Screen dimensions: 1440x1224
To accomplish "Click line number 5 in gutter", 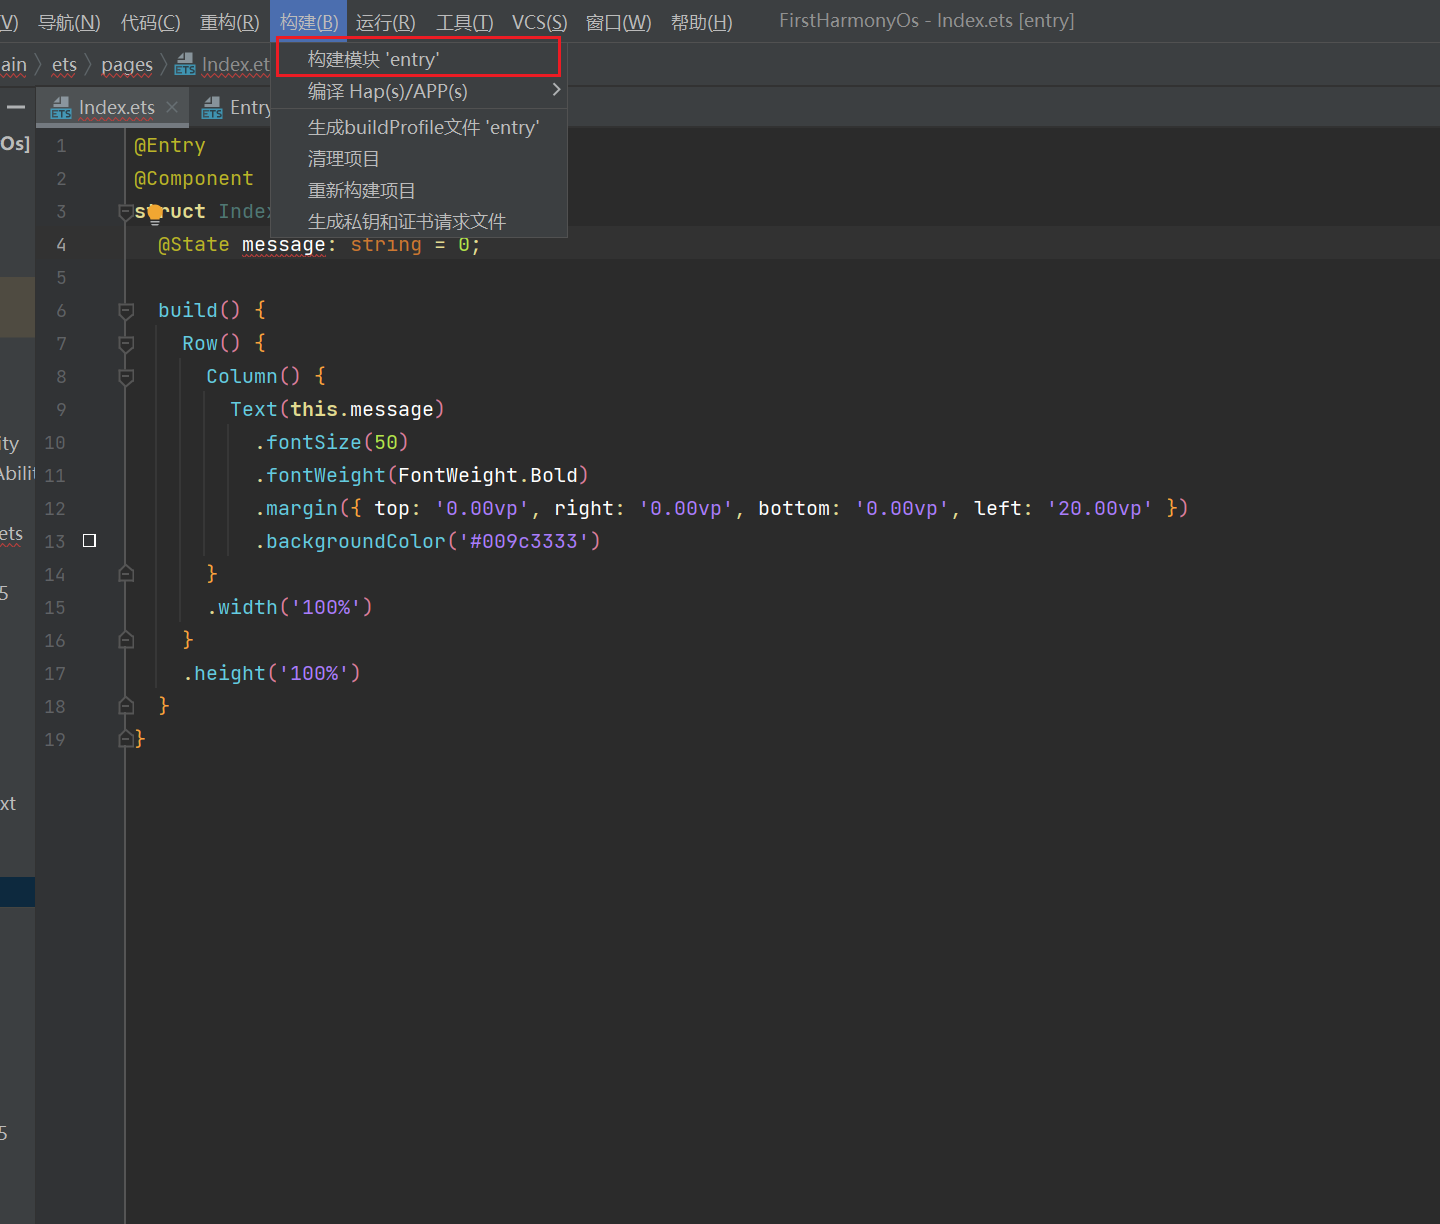I will click(61, 277).
